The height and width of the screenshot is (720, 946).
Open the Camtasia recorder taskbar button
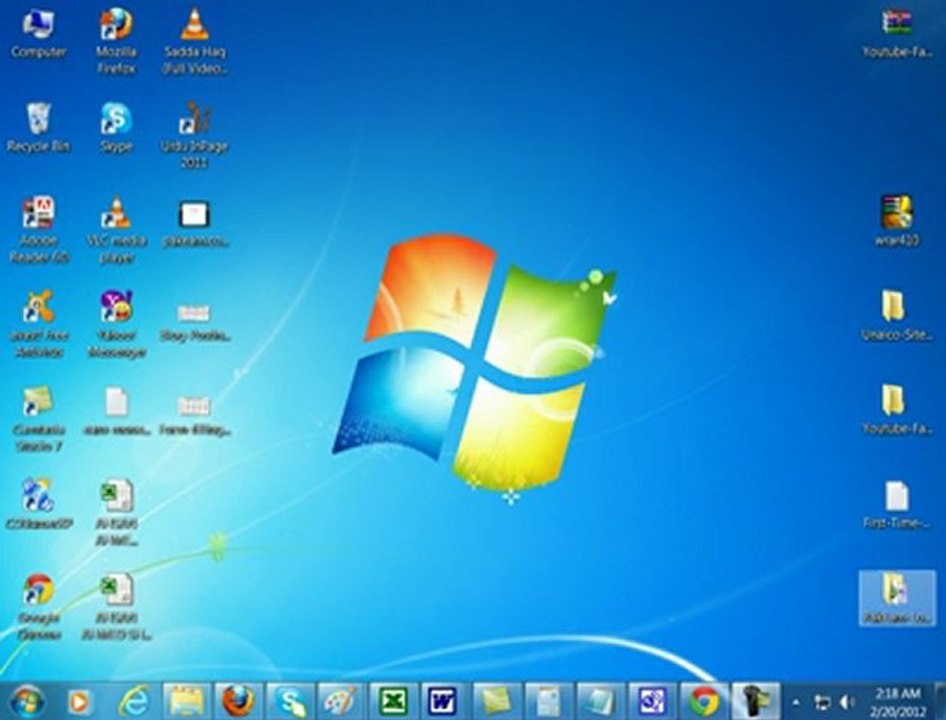pyautogui.click(x=756, y=702)
